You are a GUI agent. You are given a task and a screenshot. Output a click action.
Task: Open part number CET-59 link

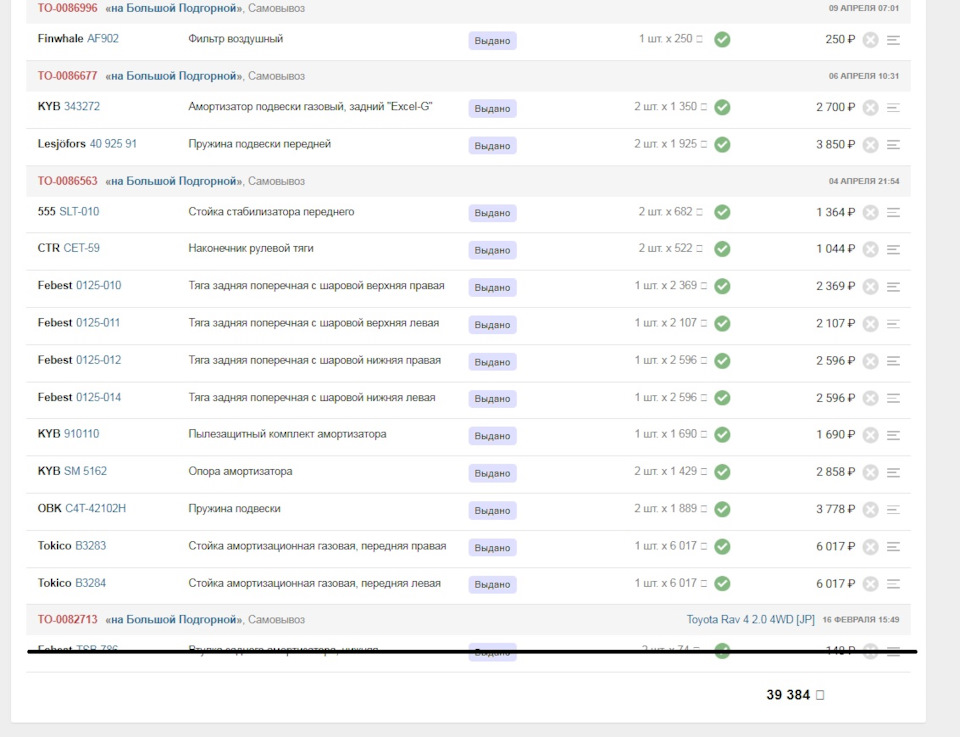point(81,248)
